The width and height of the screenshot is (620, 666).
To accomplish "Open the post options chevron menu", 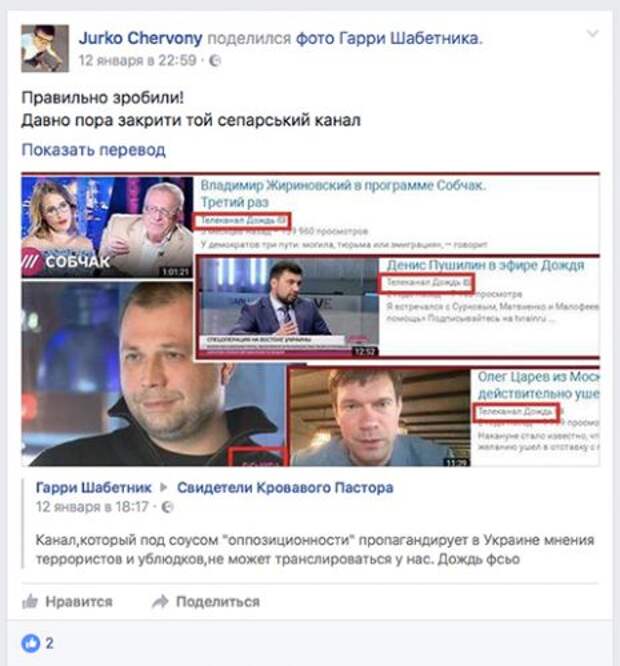I will coord(592,34).
